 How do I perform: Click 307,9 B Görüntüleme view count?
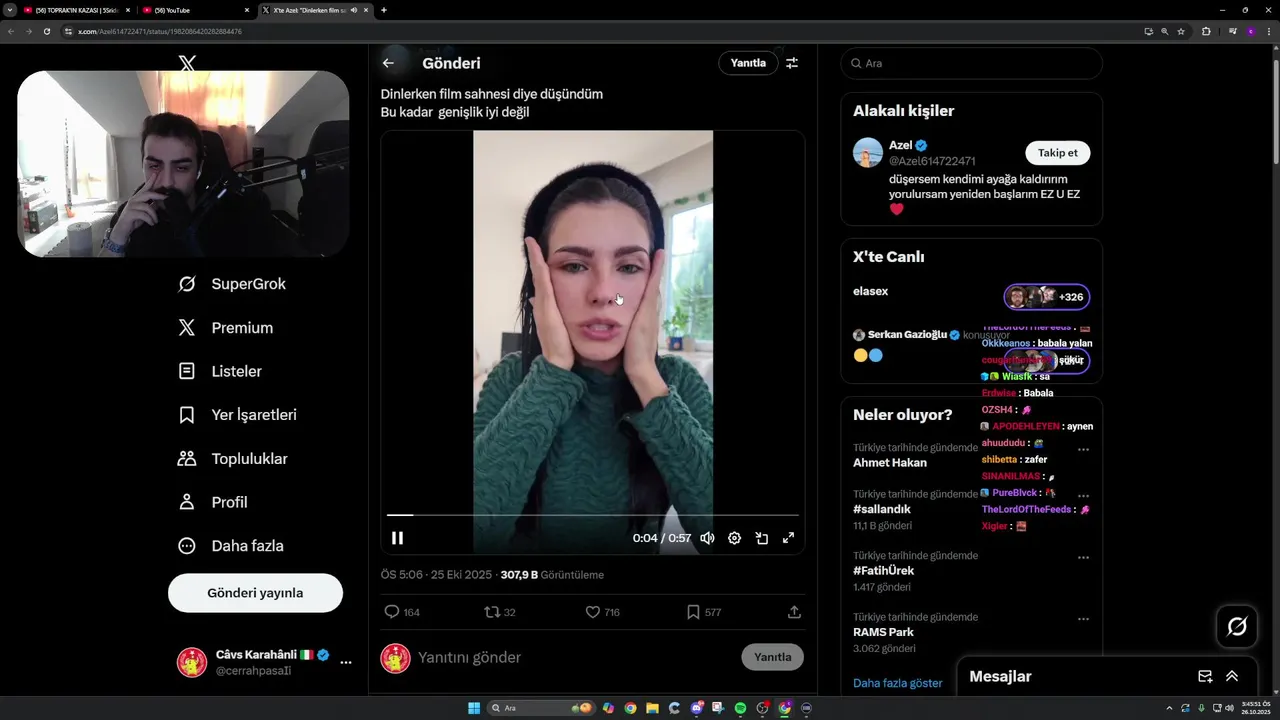pos(552,575)
